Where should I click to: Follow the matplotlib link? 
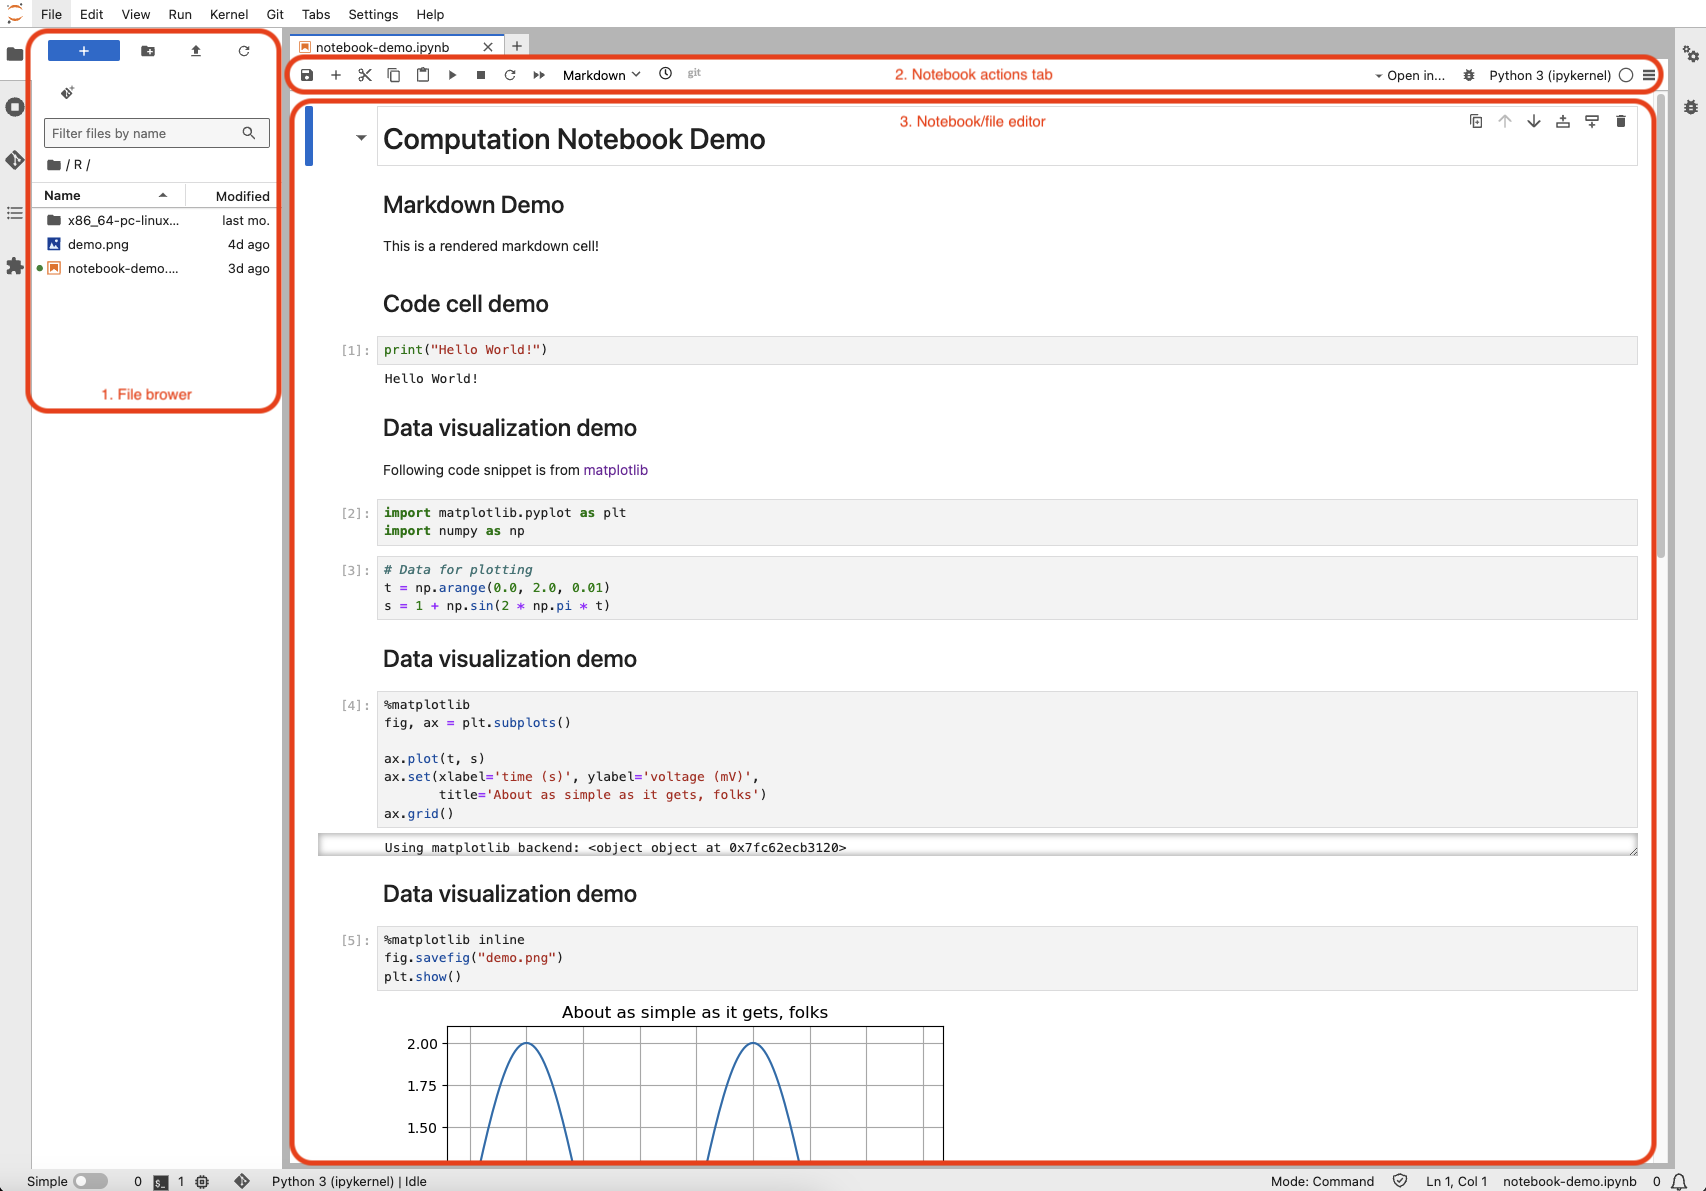616,470
